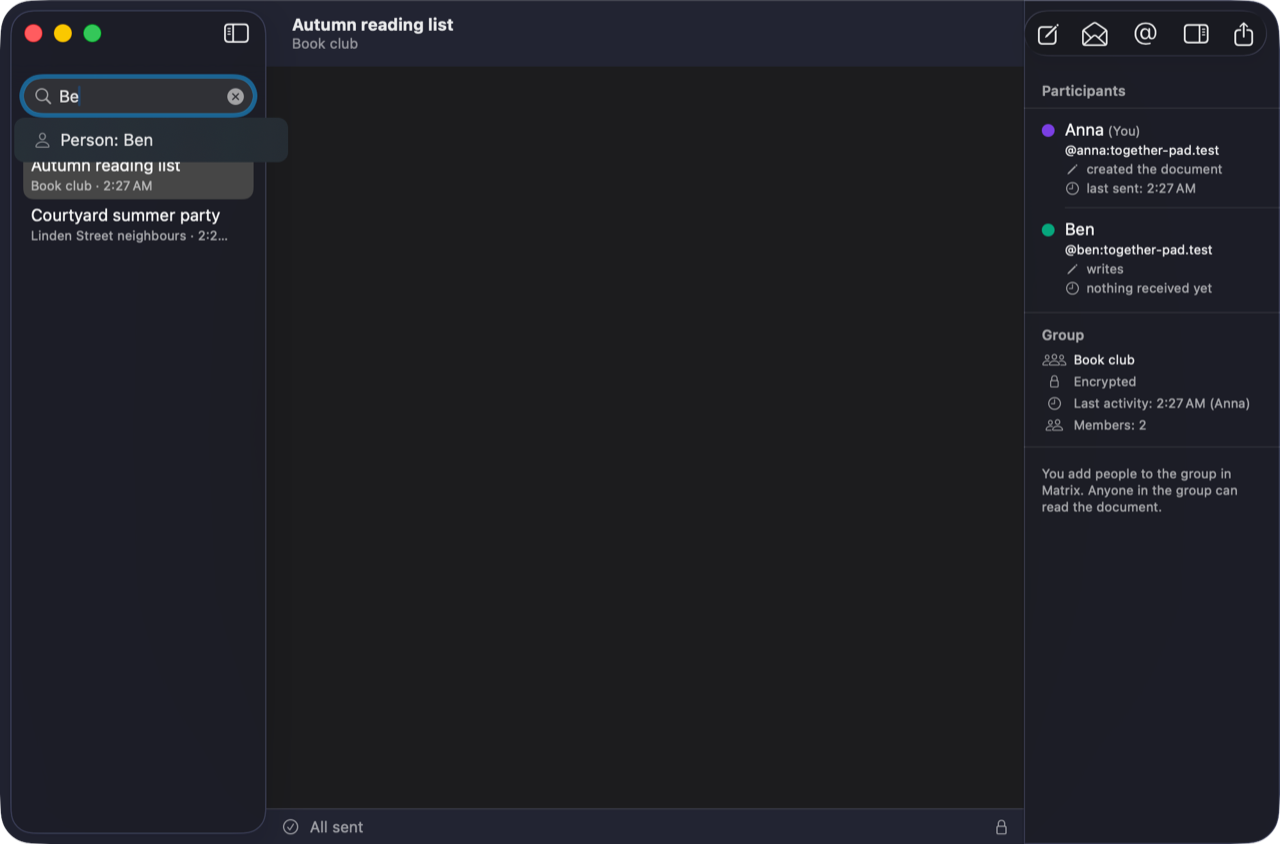Click '@ben:together-pad.test' address
The width and height of the screenshot is (1280, 844).
(1139, 250)
